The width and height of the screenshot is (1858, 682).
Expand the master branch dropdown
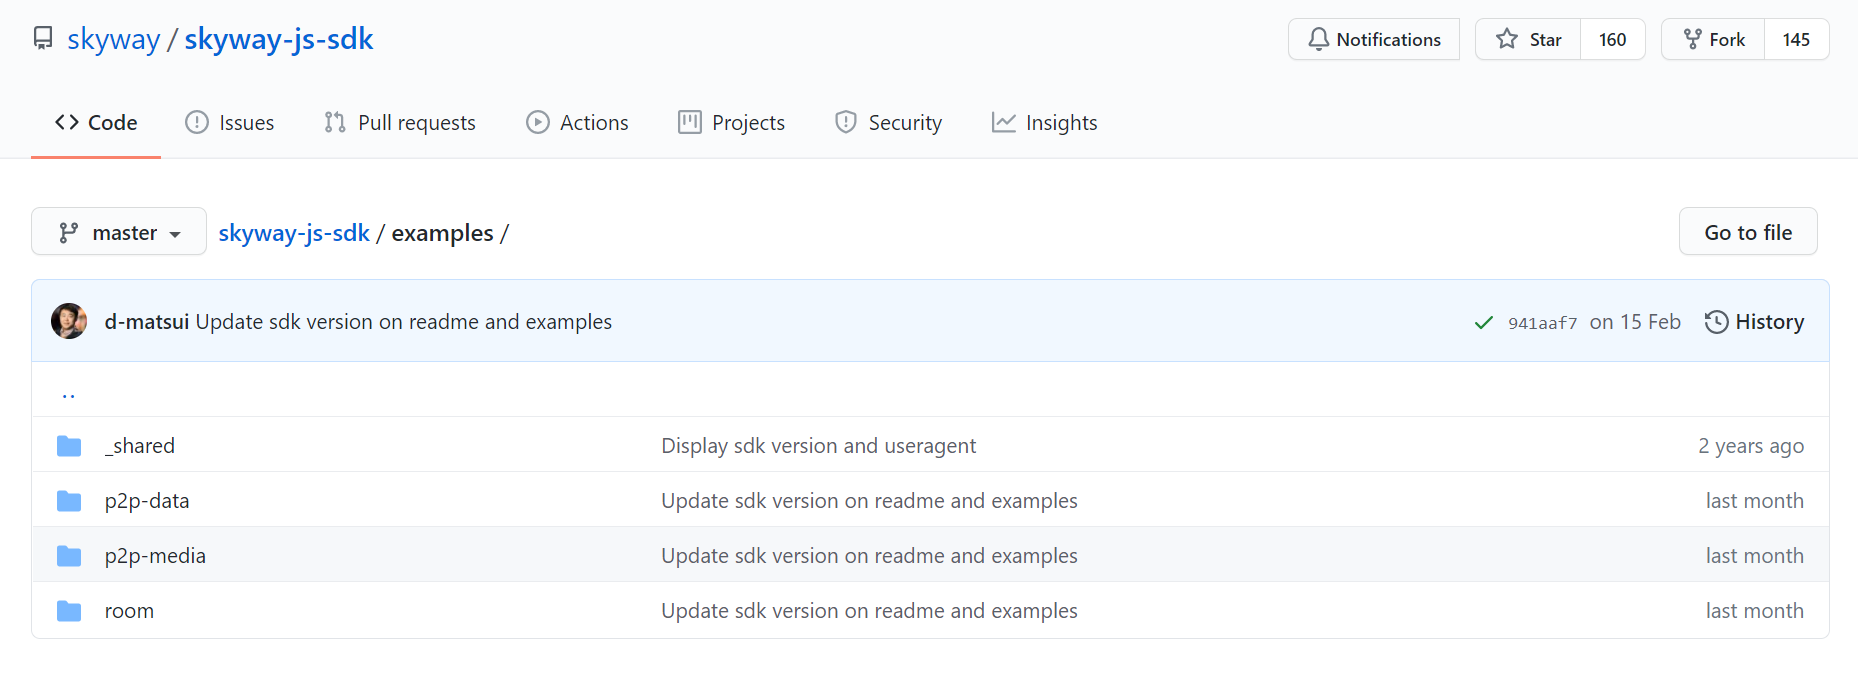119,232
